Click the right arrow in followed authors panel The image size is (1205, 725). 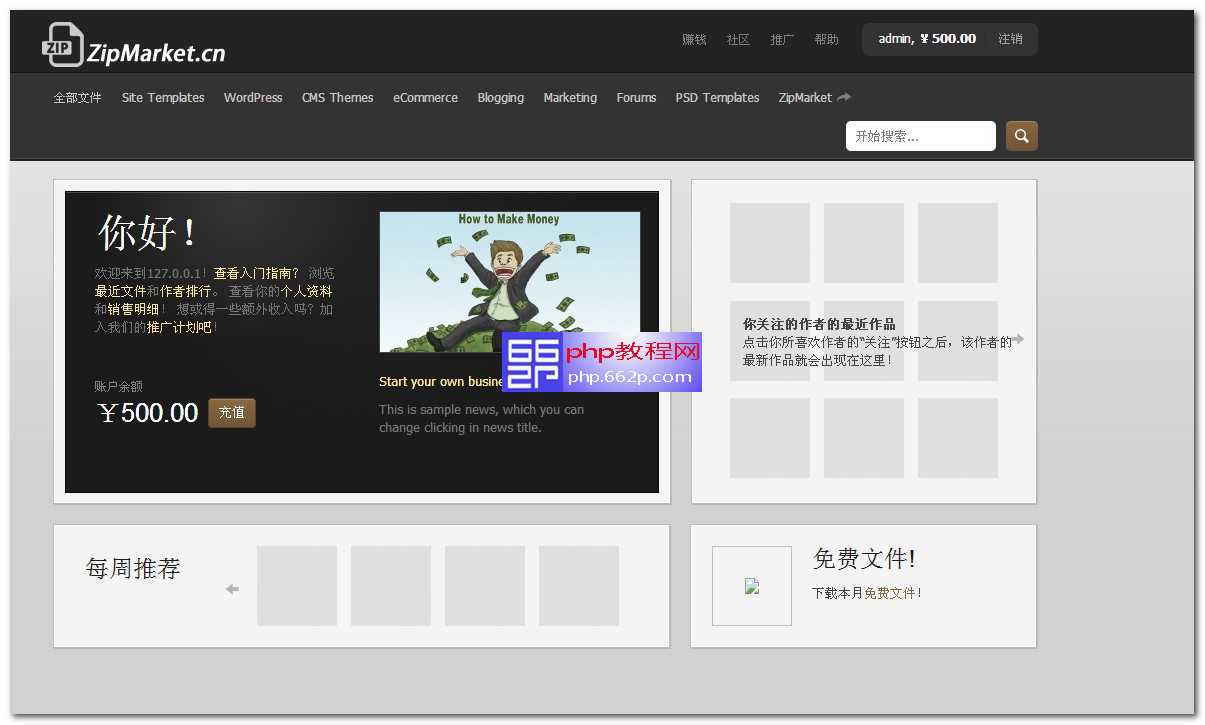click(1018, 339)
